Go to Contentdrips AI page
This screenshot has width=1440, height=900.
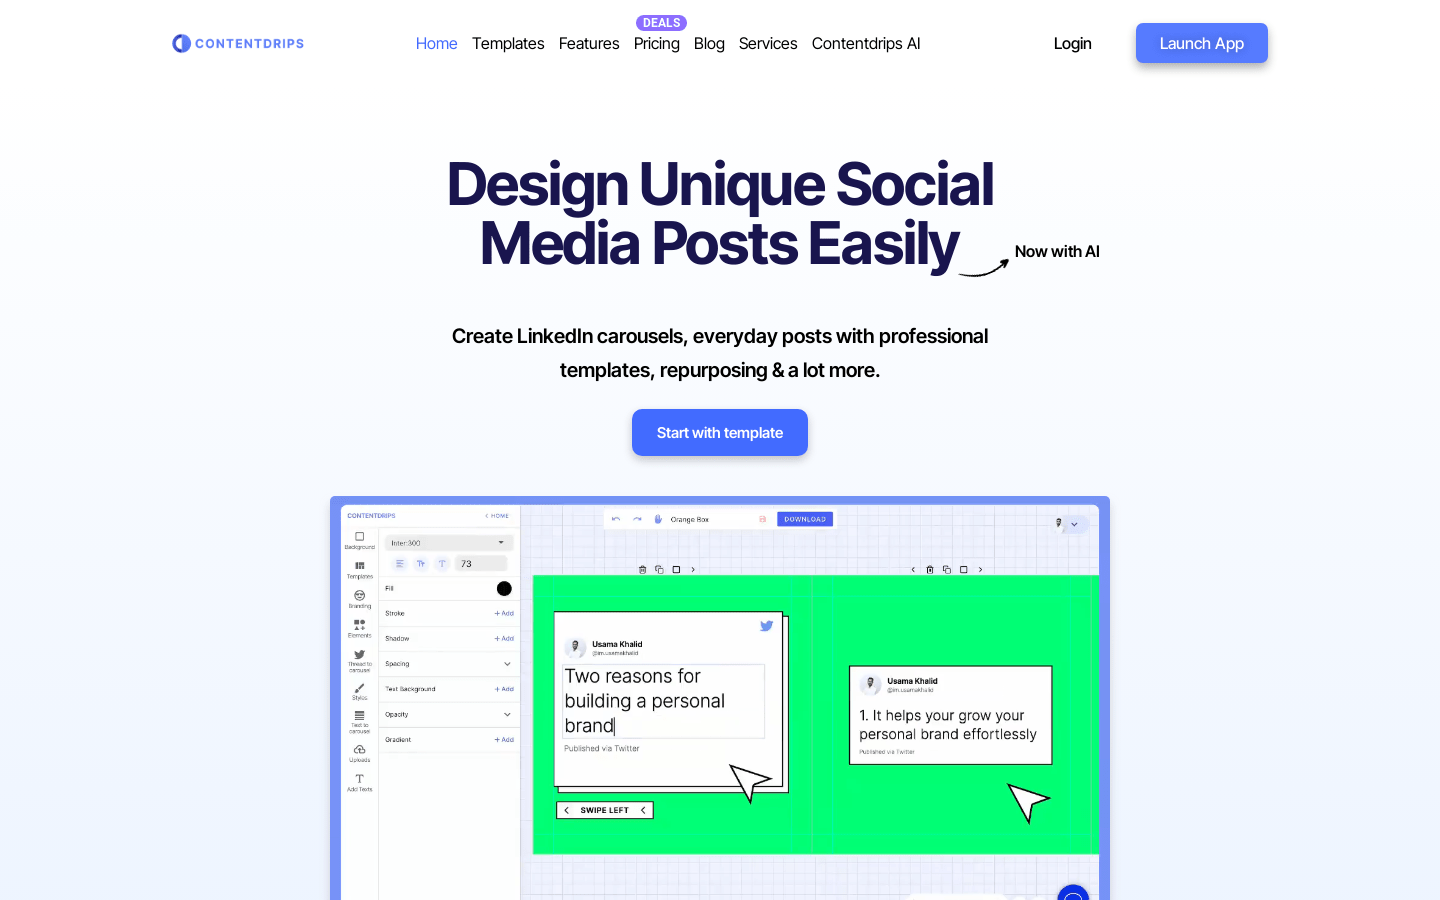pyautogui.click(x=866, y=43)
